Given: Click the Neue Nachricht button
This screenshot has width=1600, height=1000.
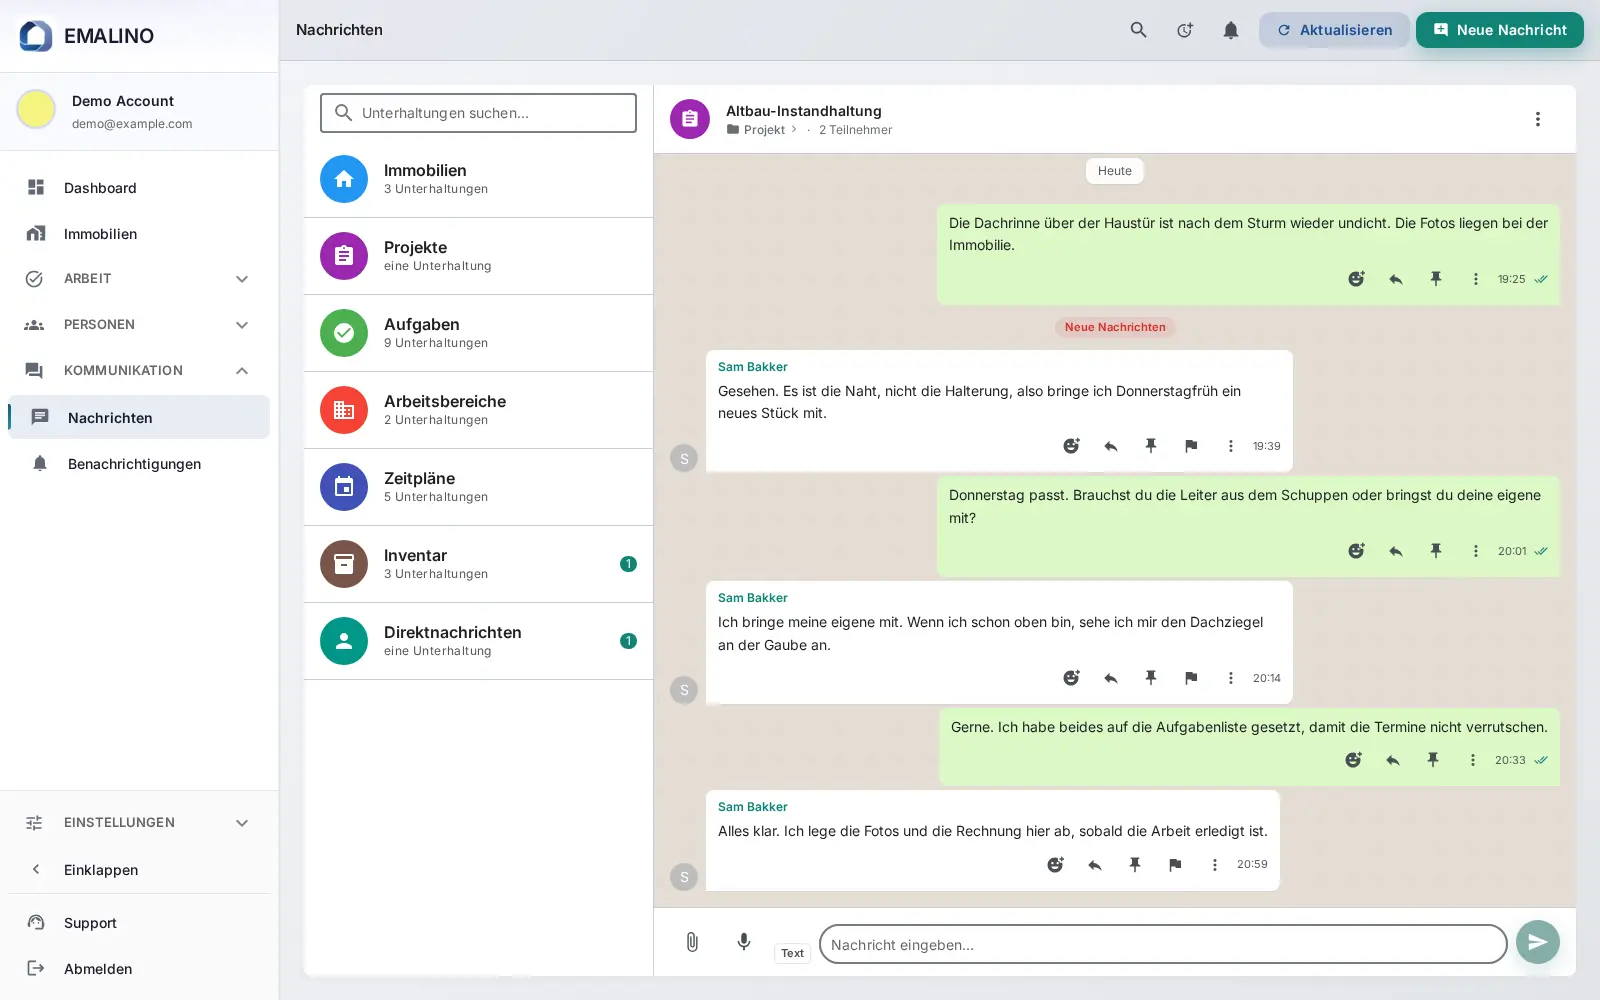Looking at the screenshot, I should 1500,30.
